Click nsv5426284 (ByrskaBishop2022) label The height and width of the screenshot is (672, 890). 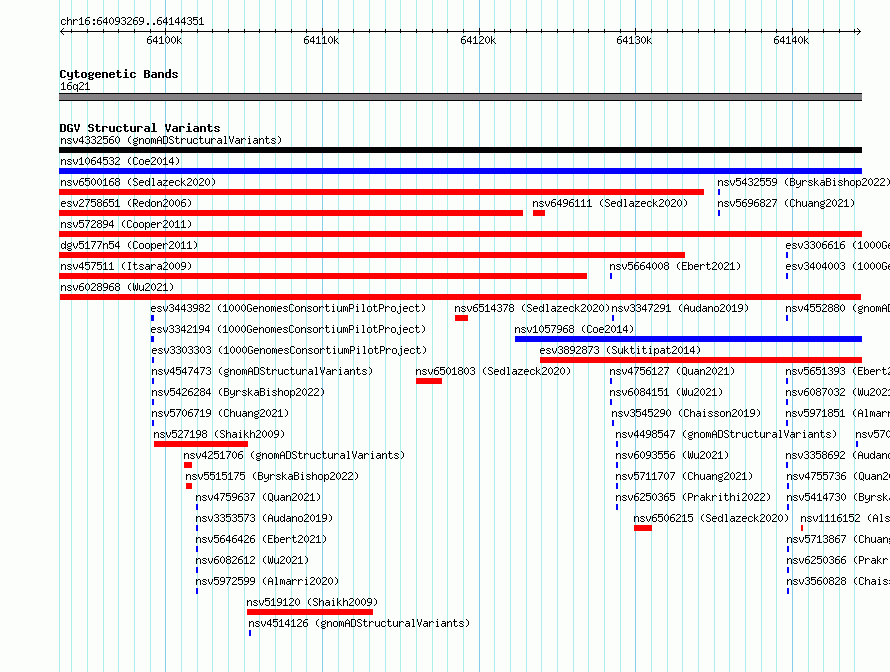[x=238, y=392]
